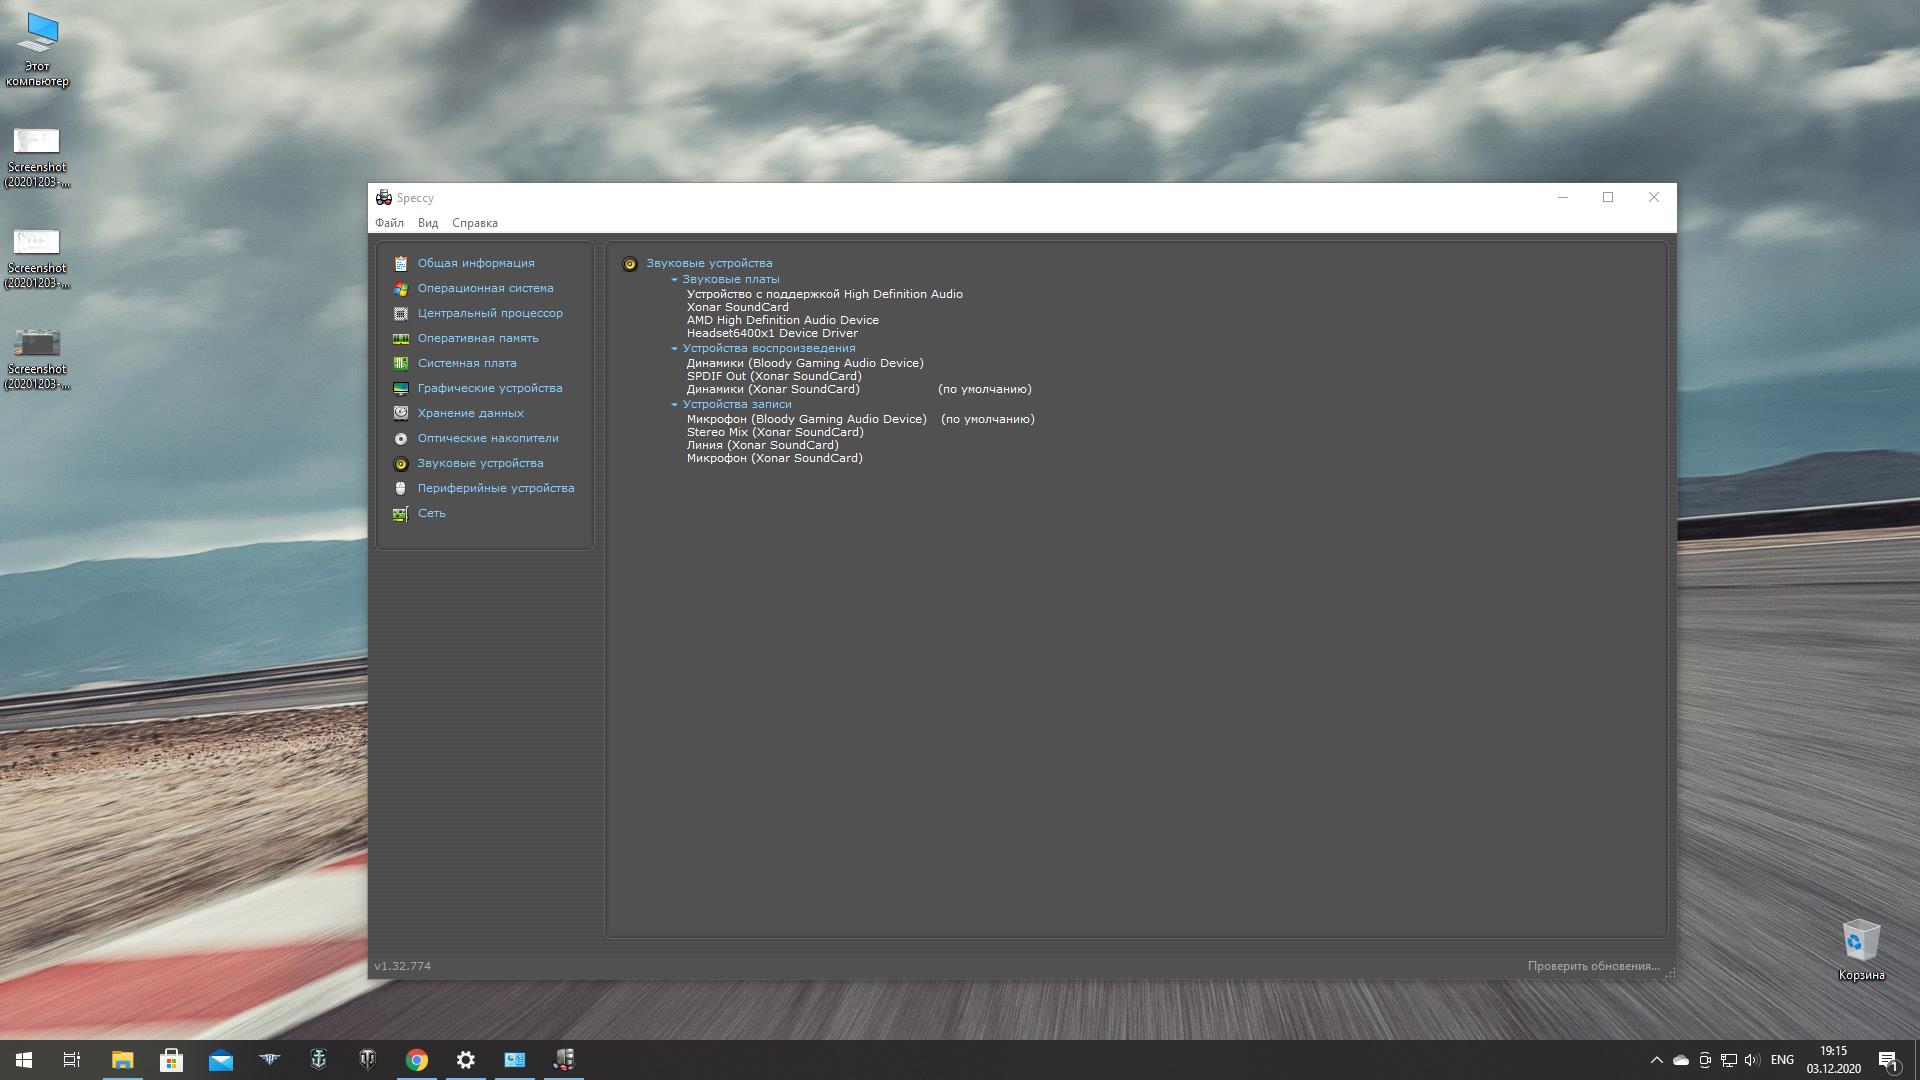Open World of Tanks shield icon on taskbar

pos(368,1060)
